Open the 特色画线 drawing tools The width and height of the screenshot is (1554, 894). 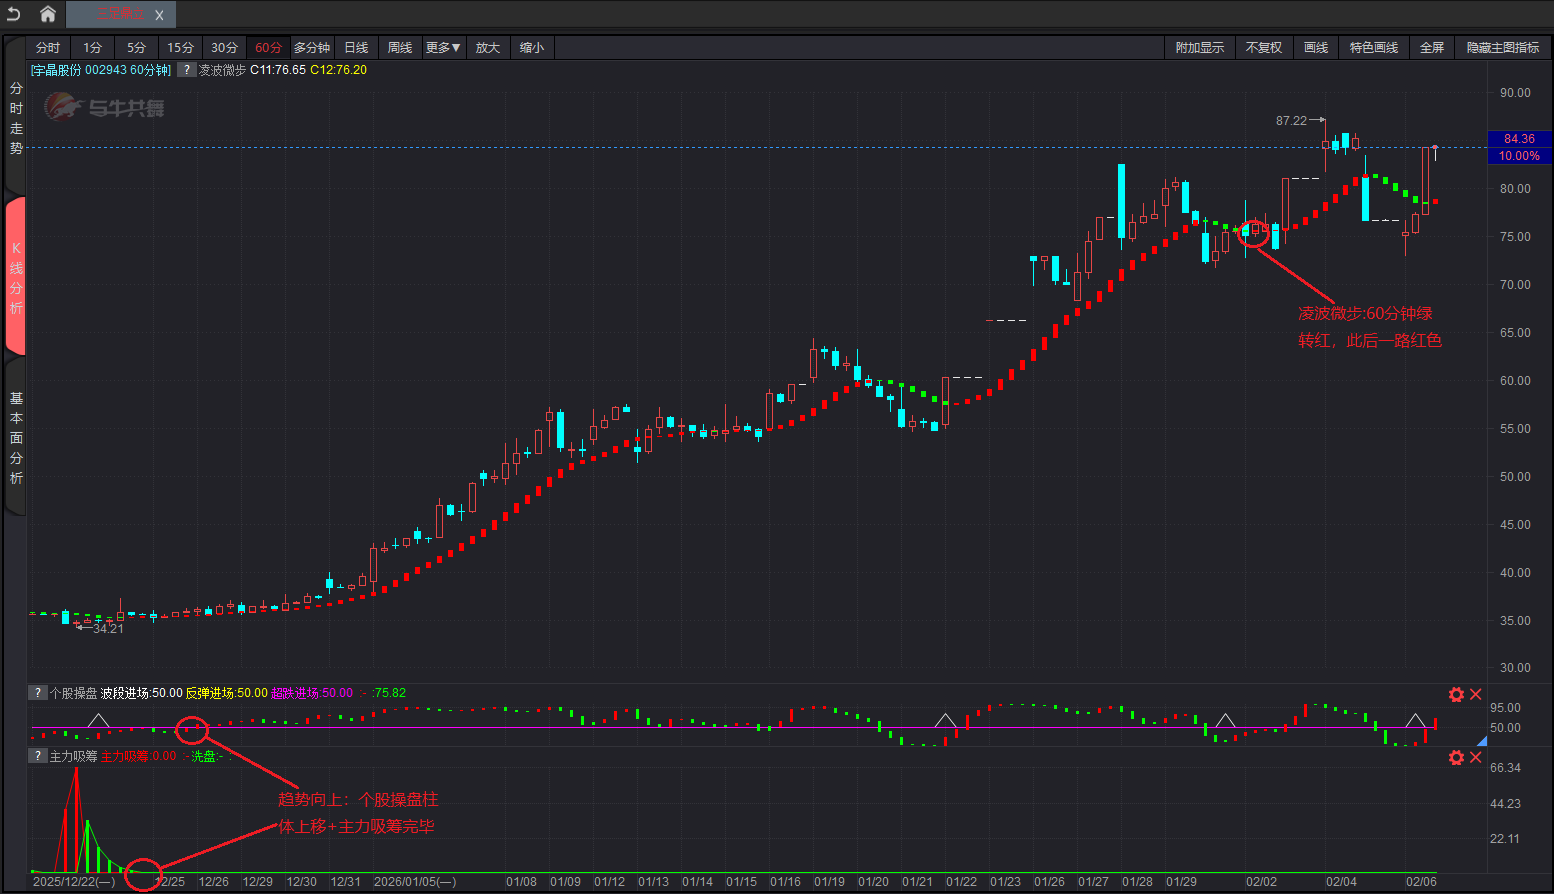point(1373,48)
